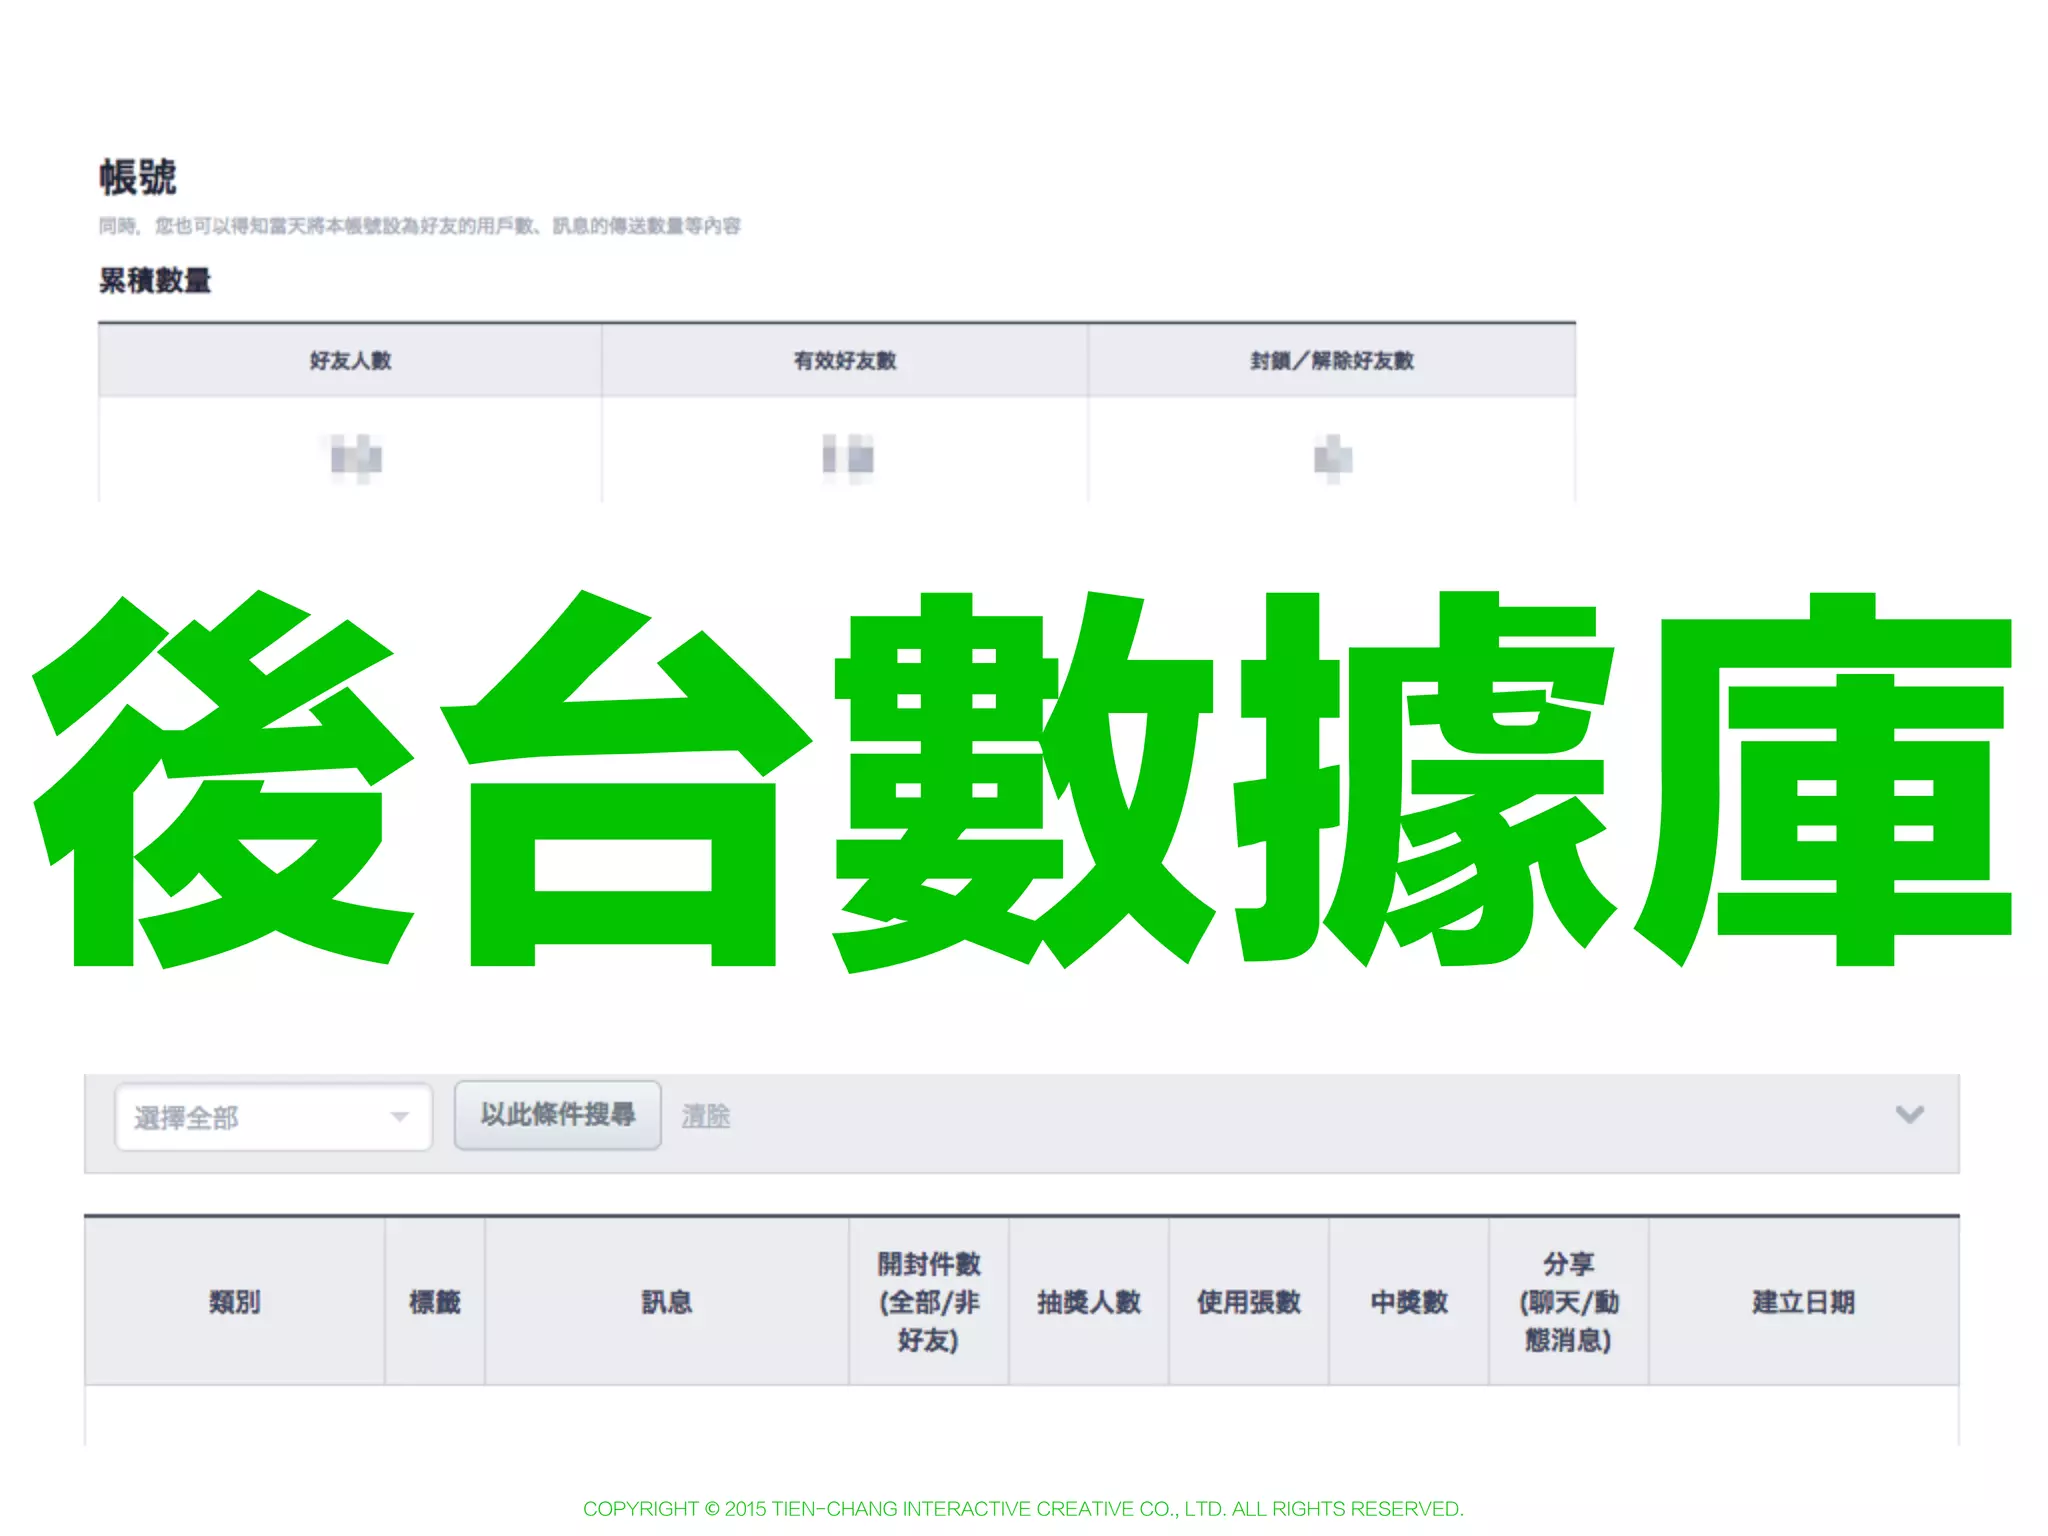Click the copyright footer text
The width and height of the screenshot is (2048, 1536).
pos(1023,1508)
